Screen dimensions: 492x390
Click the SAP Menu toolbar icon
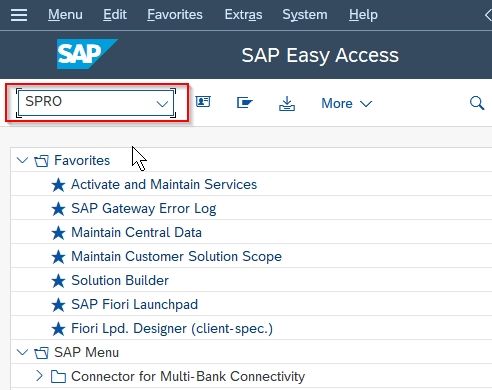coord(244,103)
